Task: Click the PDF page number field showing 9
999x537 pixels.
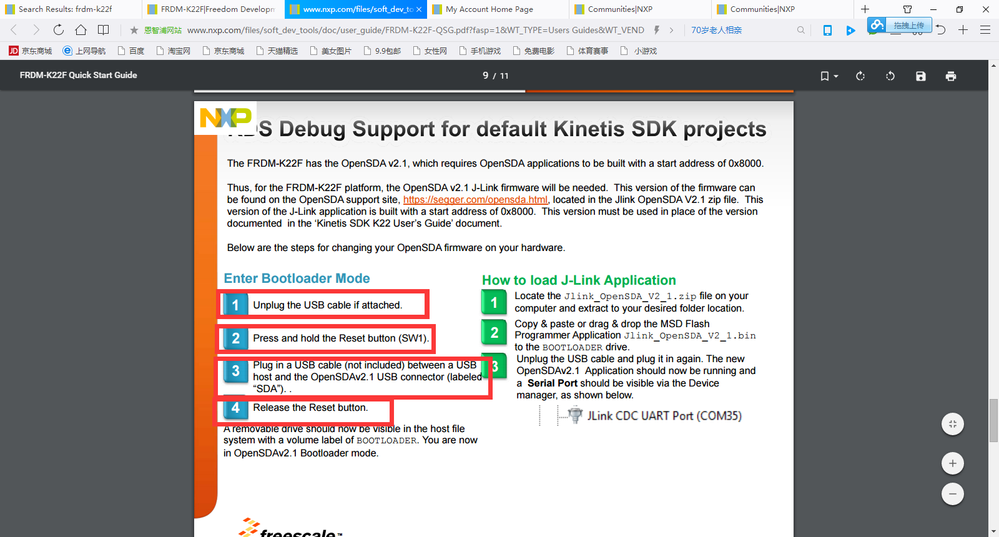Action: pos(485,75)
